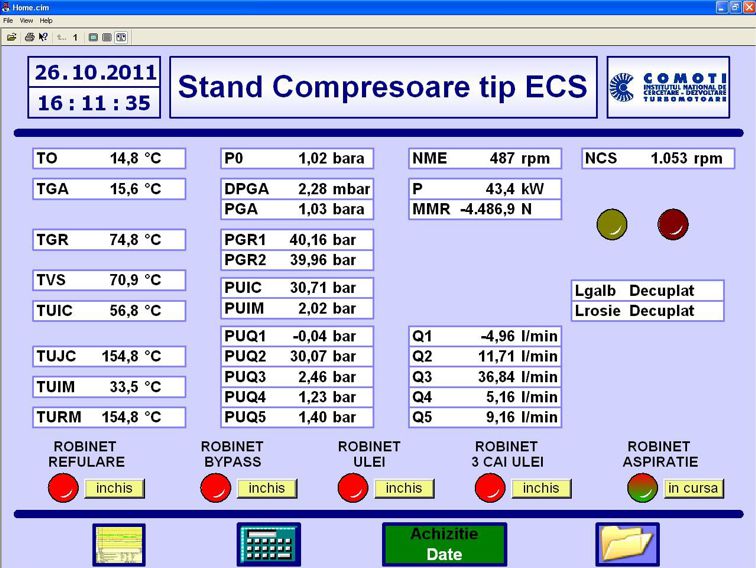
Task: Click the yellow Lgalb indicator lamp
Action: tap(612, 224)
